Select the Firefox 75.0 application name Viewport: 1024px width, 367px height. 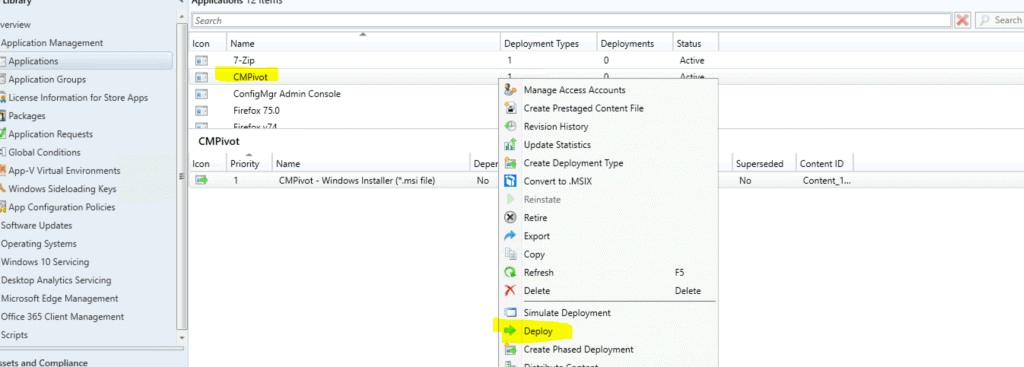(x=257, y=110)
